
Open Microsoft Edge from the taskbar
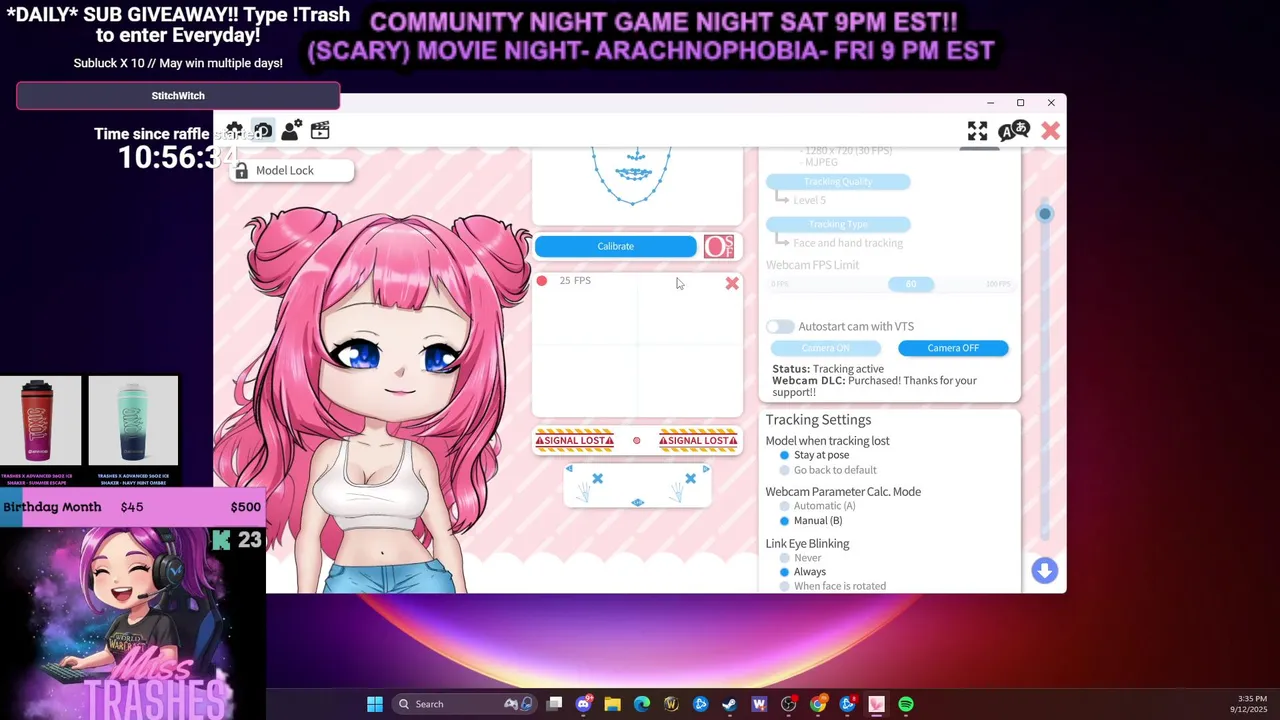point(642,704)
